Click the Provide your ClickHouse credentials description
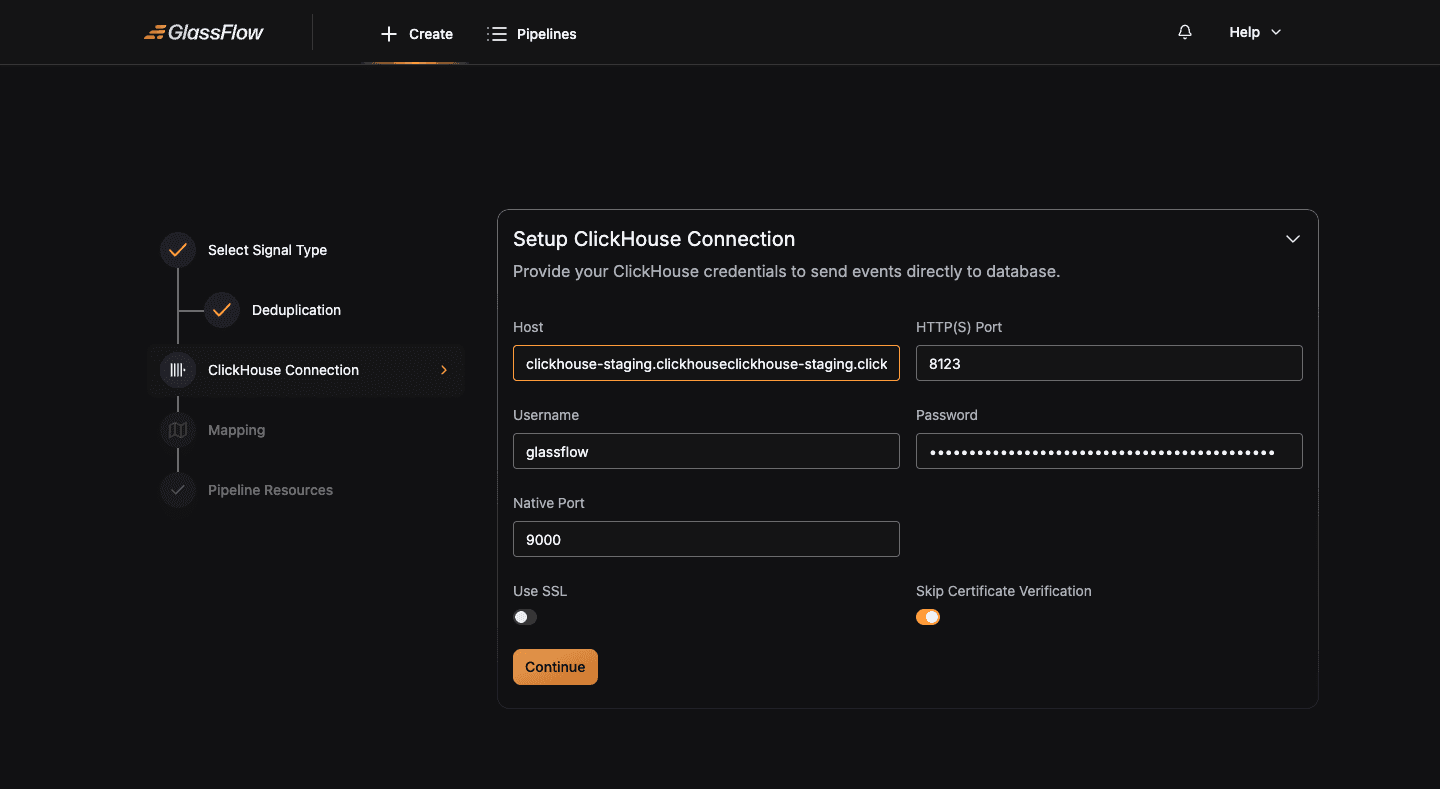Image resolution: width=1440 pixels, height=789 pixels. (786, 271)
